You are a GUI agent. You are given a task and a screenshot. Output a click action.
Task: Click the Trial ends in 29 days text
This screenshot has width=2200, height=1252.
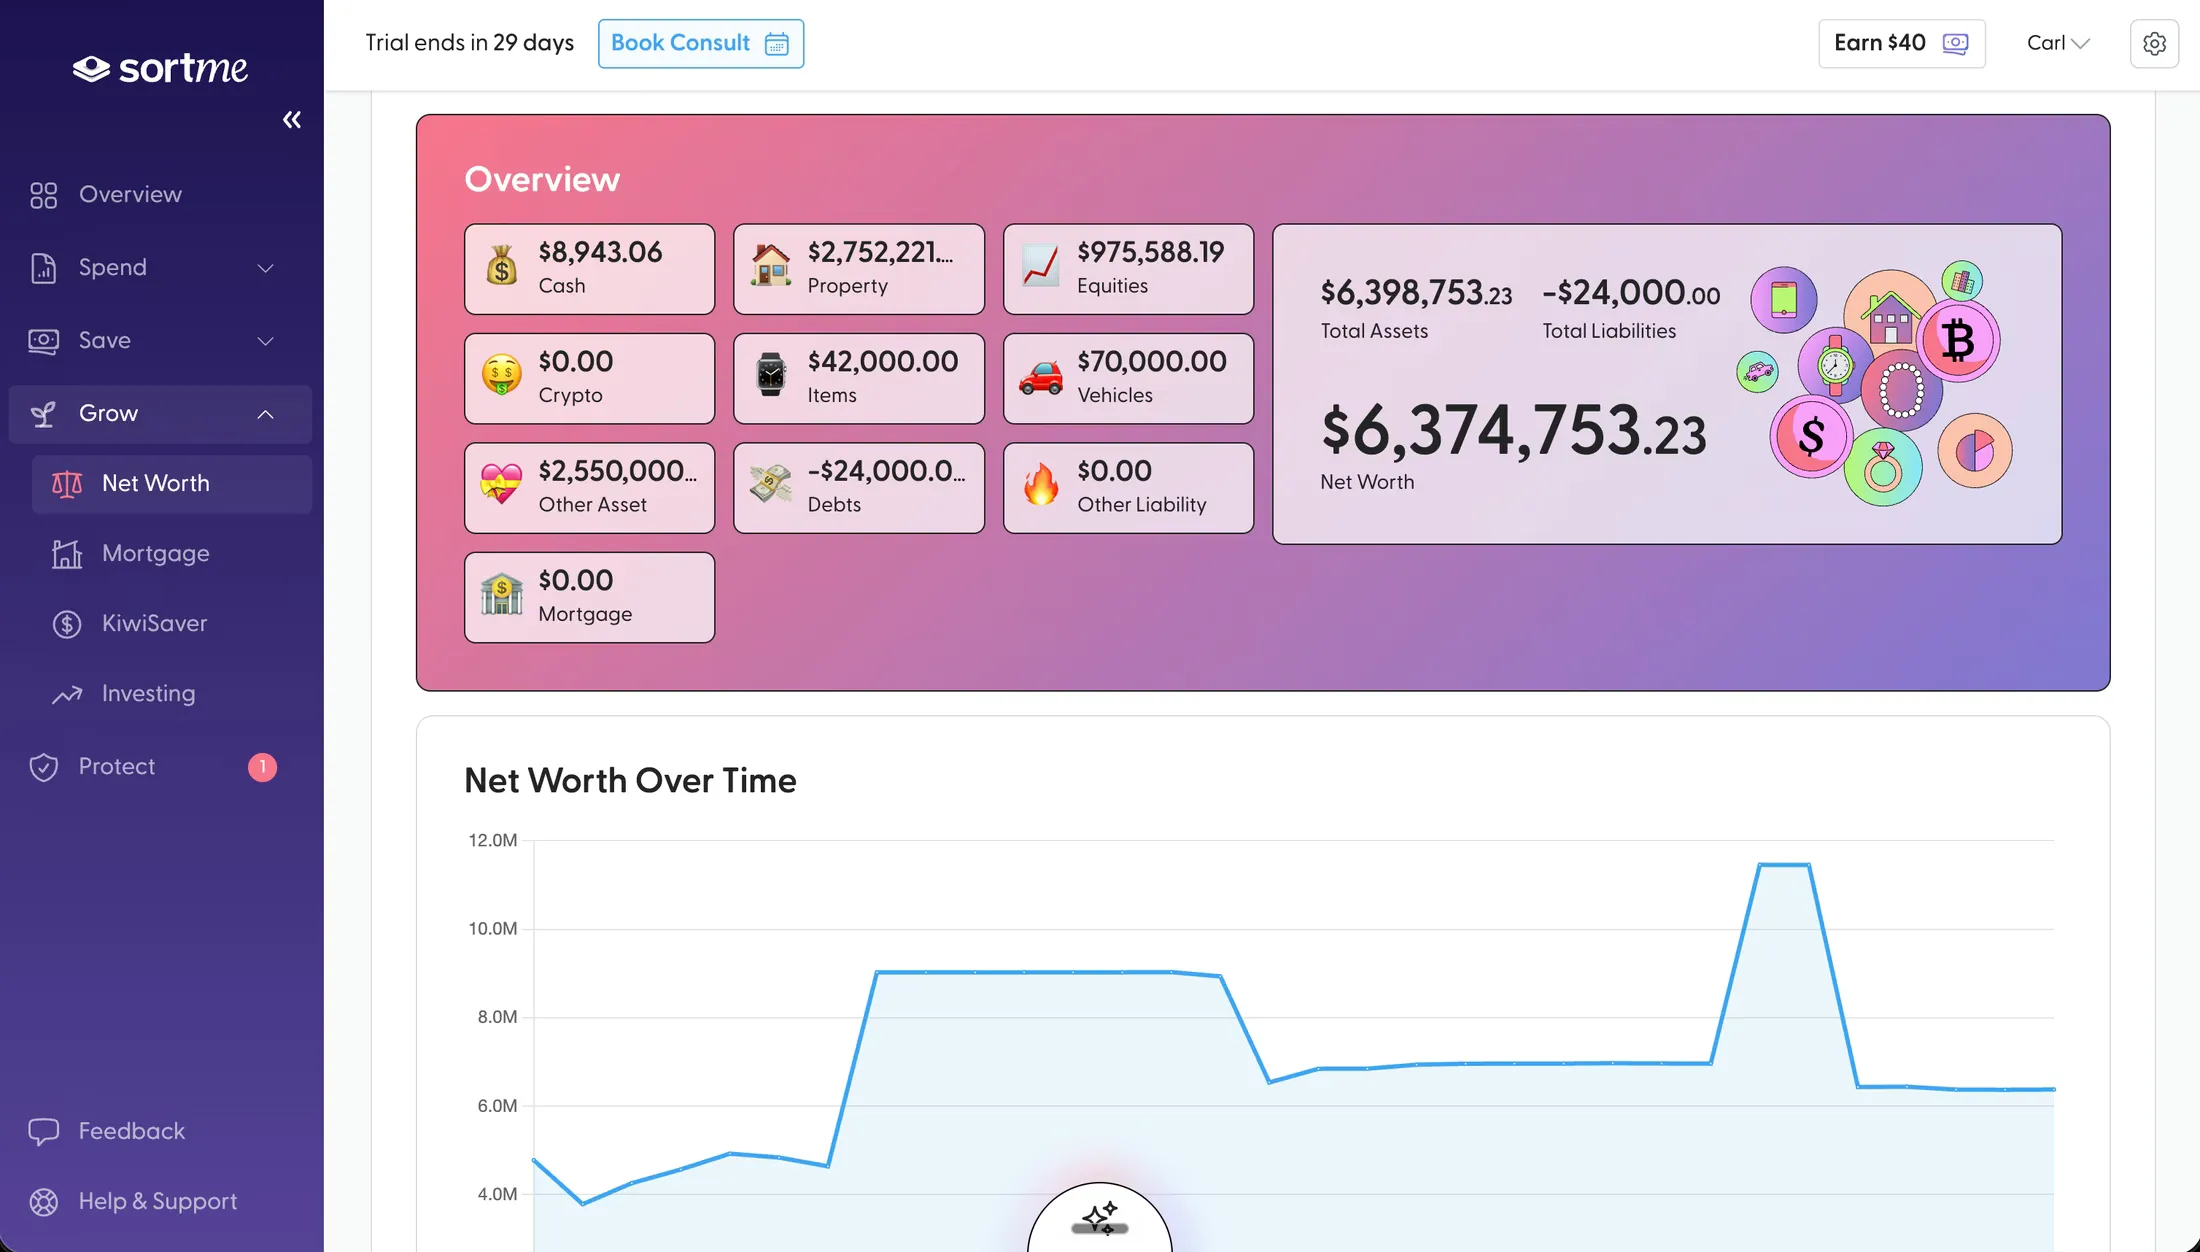[469, 43]
